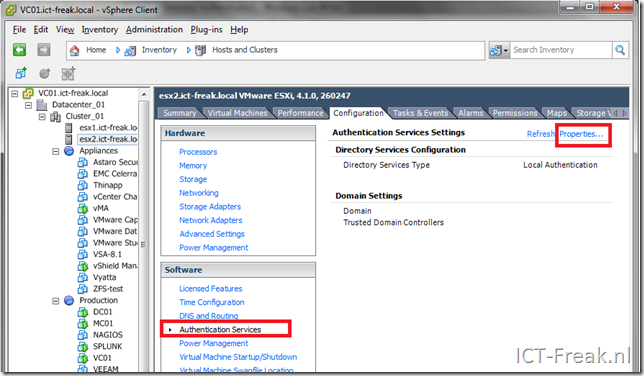Screen dimensions: 644x376
Task: Open the View menu
Action: coord(65,30)
